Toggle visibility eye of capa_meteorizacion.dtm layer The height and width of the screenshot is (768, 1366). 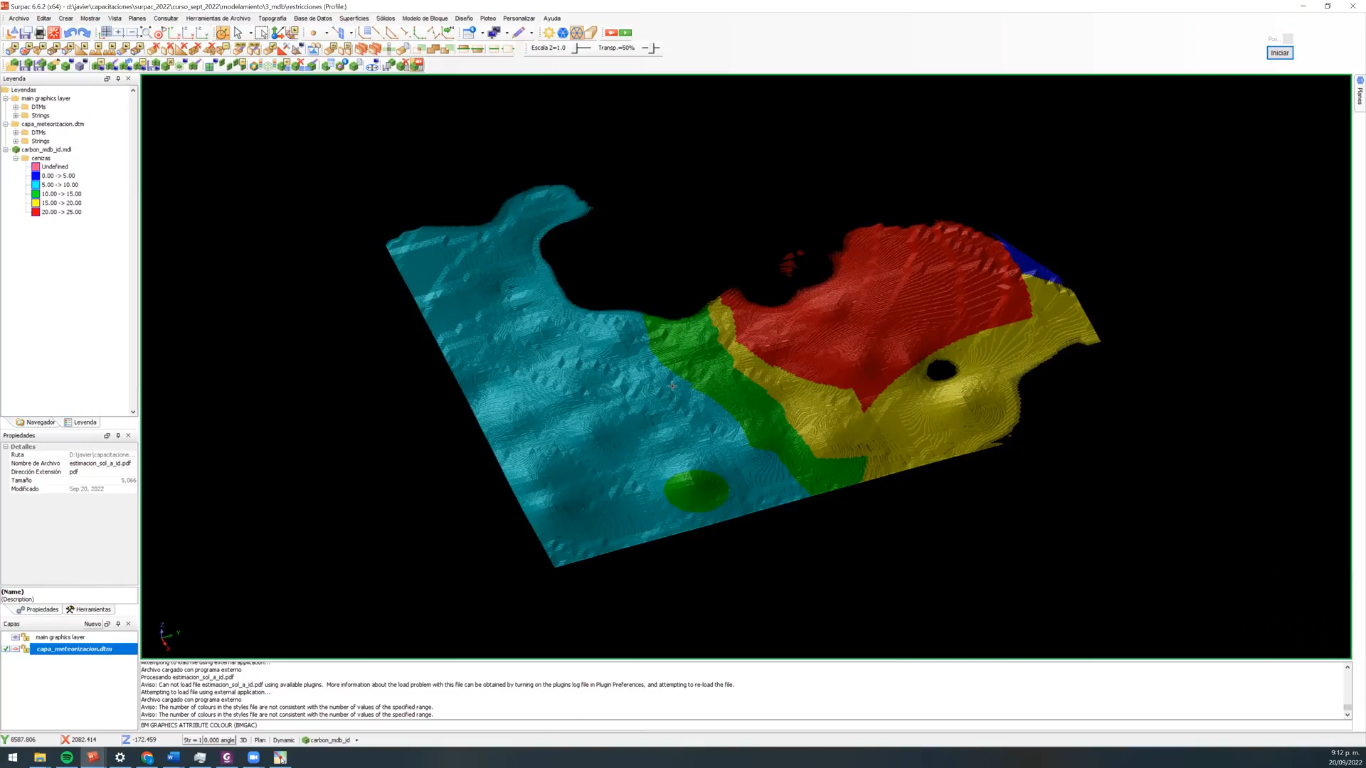point(15,649)
